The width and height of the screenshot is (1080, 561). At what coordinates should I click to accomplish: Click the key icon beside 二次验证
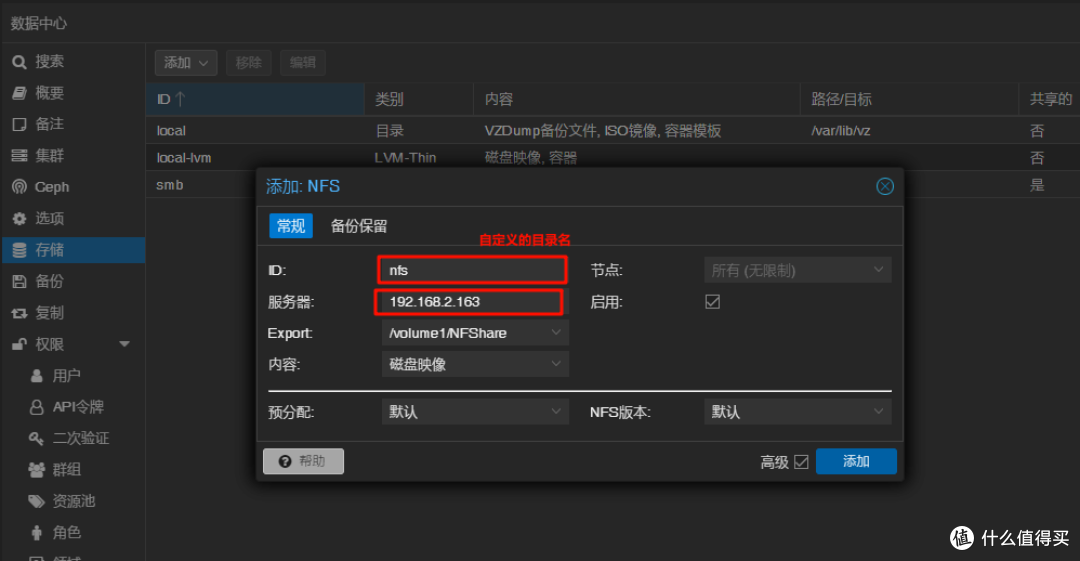point(37,438)
